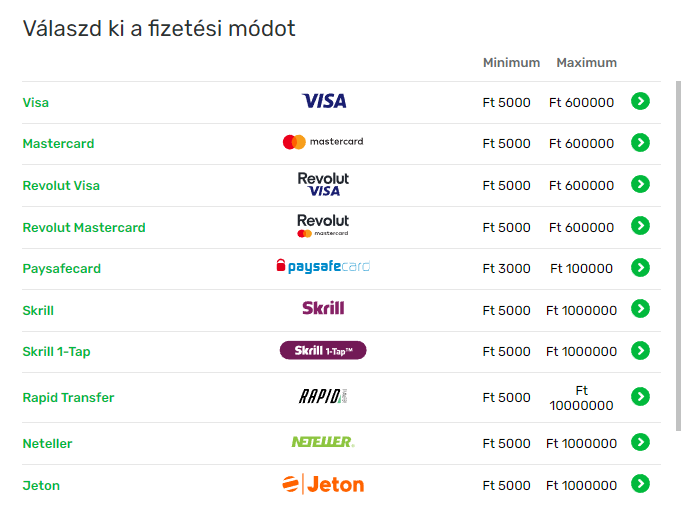Click the VISA logo
This screenshot has height=518, width=689.
(x=324, y=101)
